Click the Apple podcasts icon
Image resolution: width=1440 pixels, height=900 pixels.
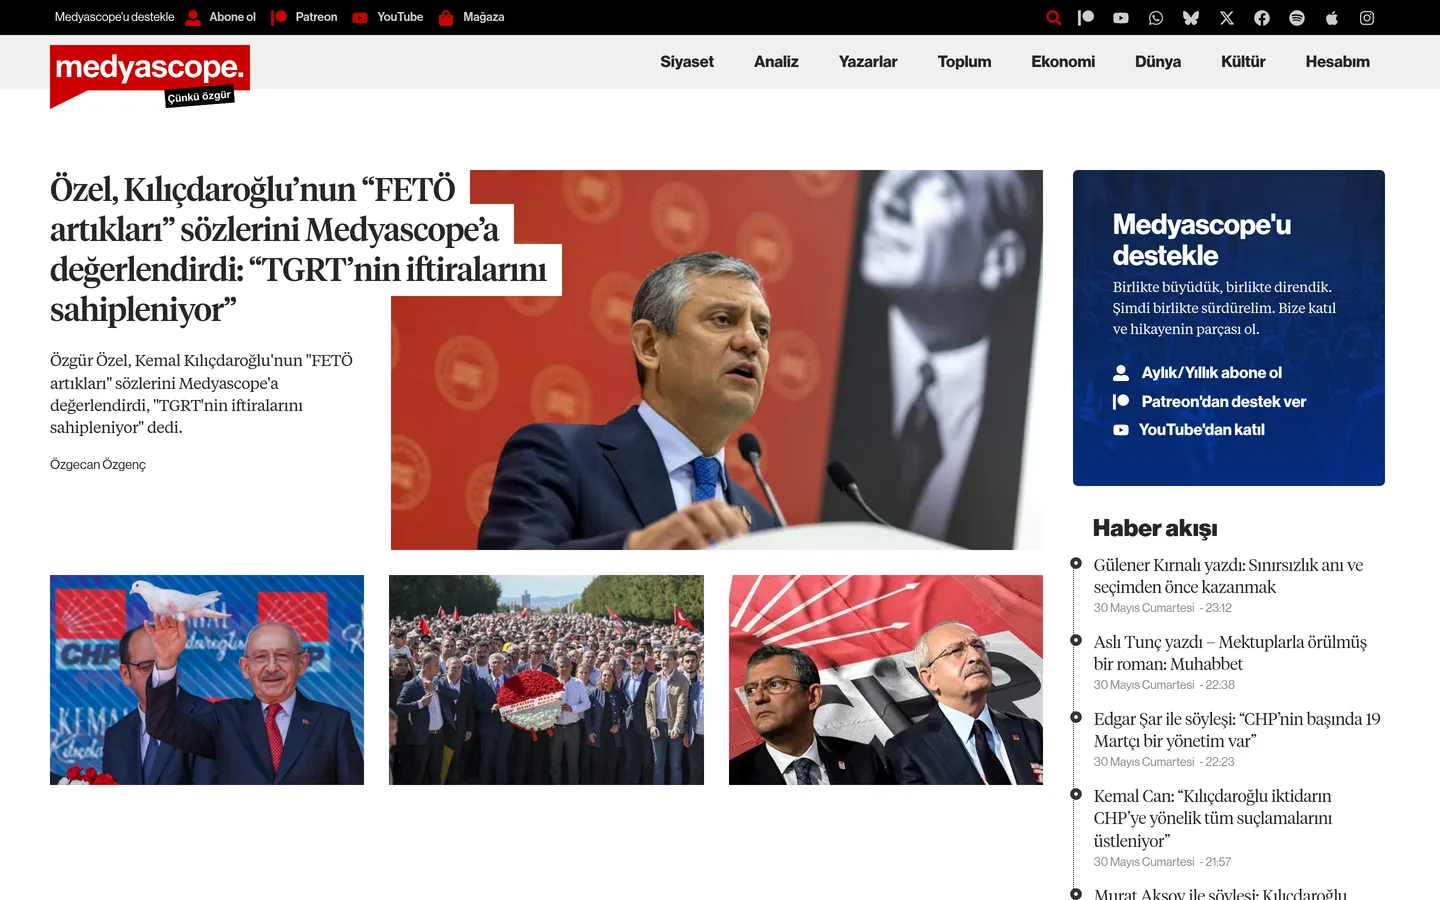coord(1332,17)
